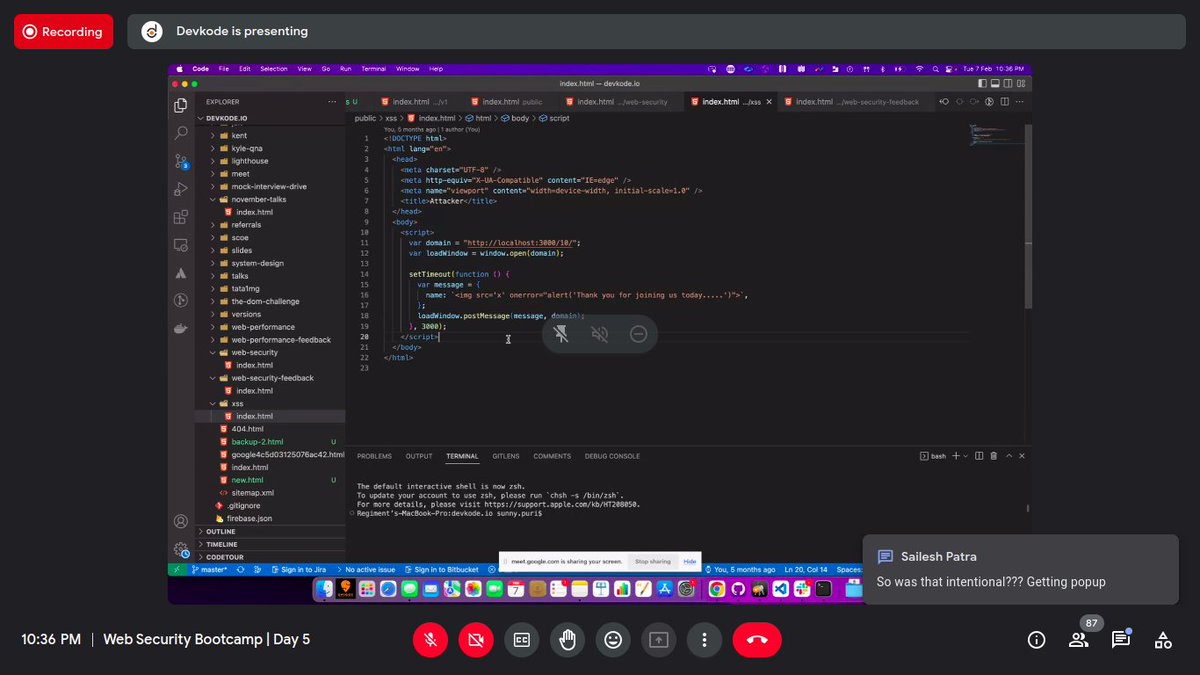This screenshot has width=1200, height=675.
Task: Switch to PROBLEMS panel tab
Action: click(x=374, y=456)
